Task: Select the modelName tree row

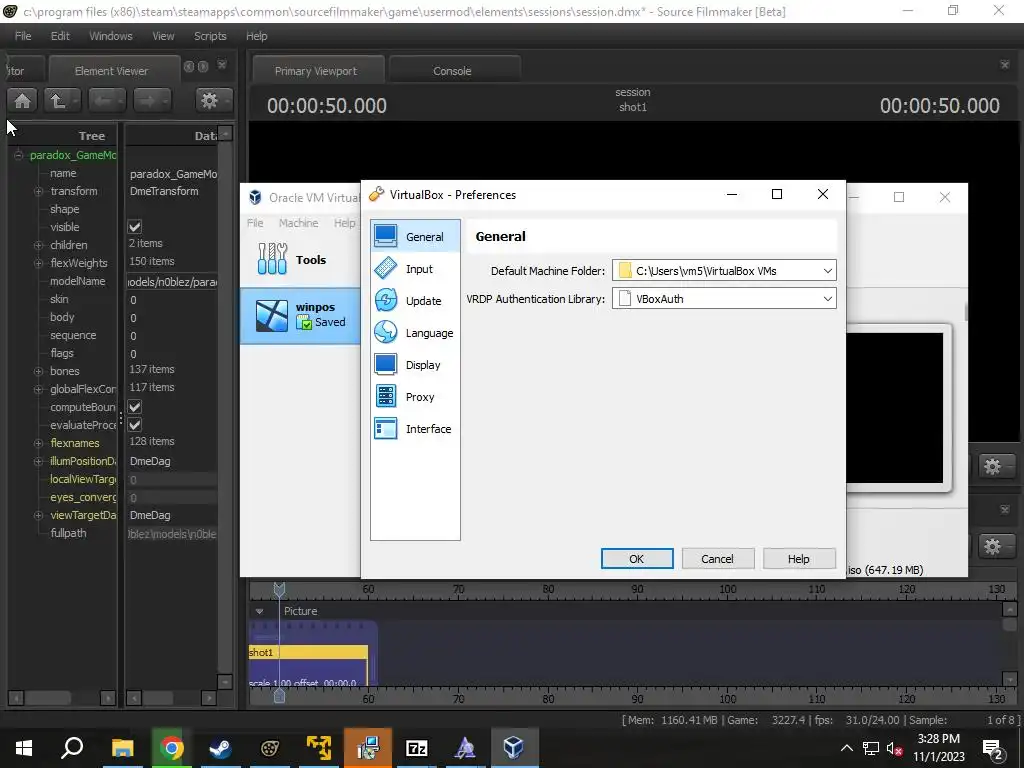Action: [77, 281]
